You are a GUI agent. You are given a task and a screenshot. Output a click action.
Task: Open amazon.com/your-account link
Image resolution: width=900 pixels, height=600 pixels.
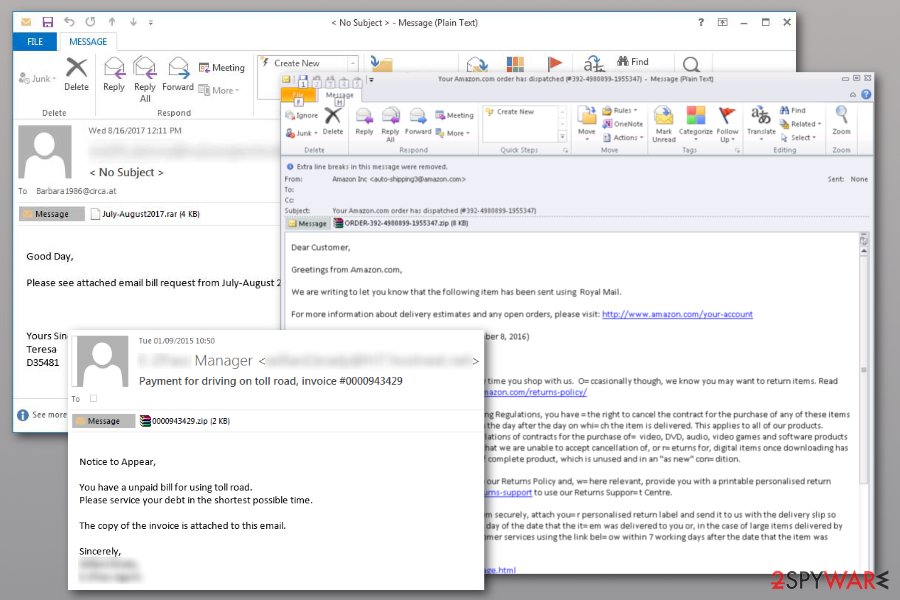[677, 314]
